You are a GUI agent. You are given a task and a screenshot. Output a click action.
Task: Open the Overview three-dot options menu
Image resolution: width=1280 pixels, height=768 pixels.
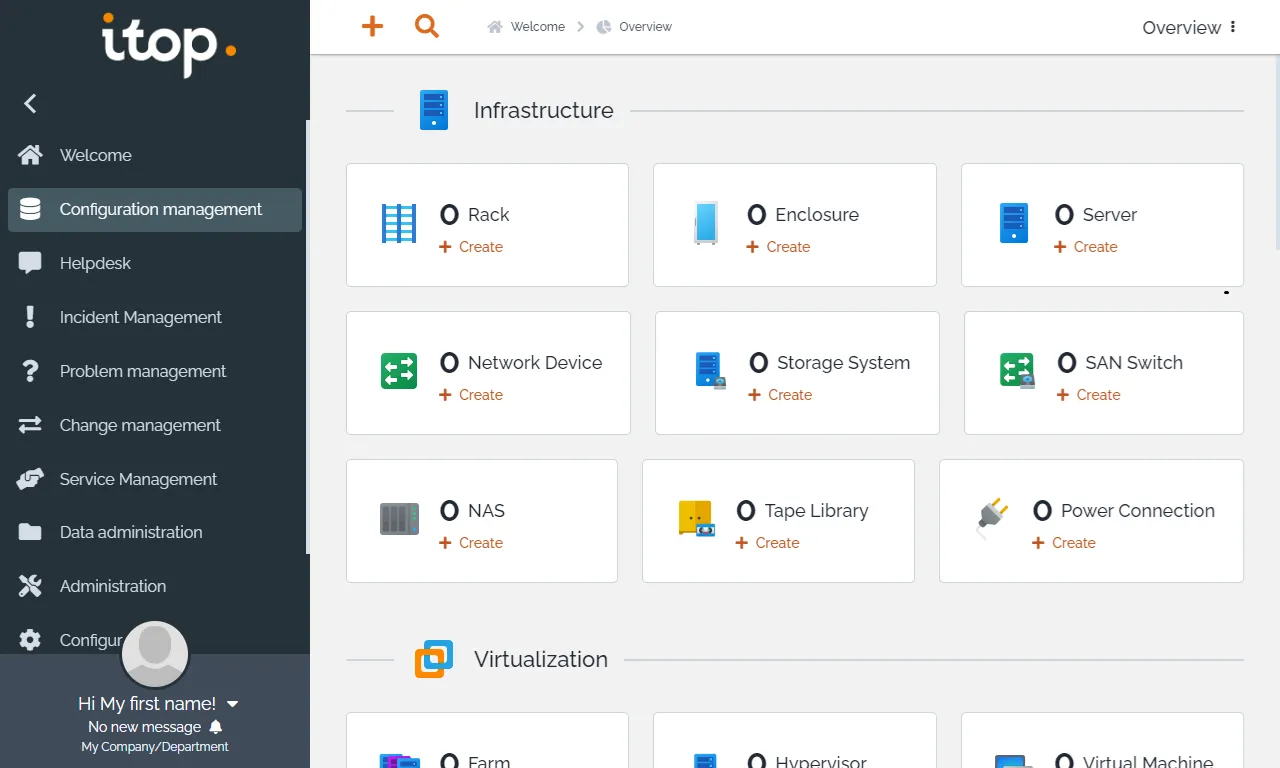[x=1233, y=27]
